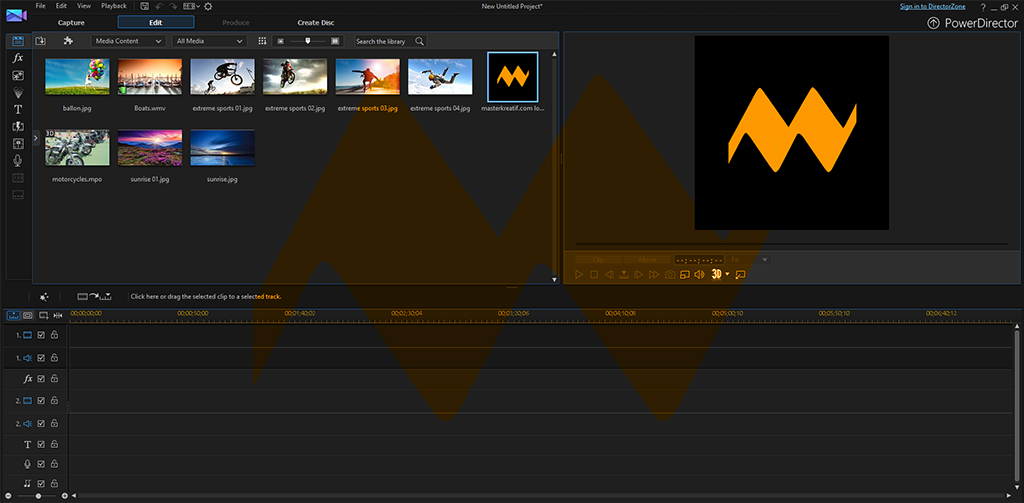
Task: Switch to the Create Disc tab
Action: pos(316,22)
